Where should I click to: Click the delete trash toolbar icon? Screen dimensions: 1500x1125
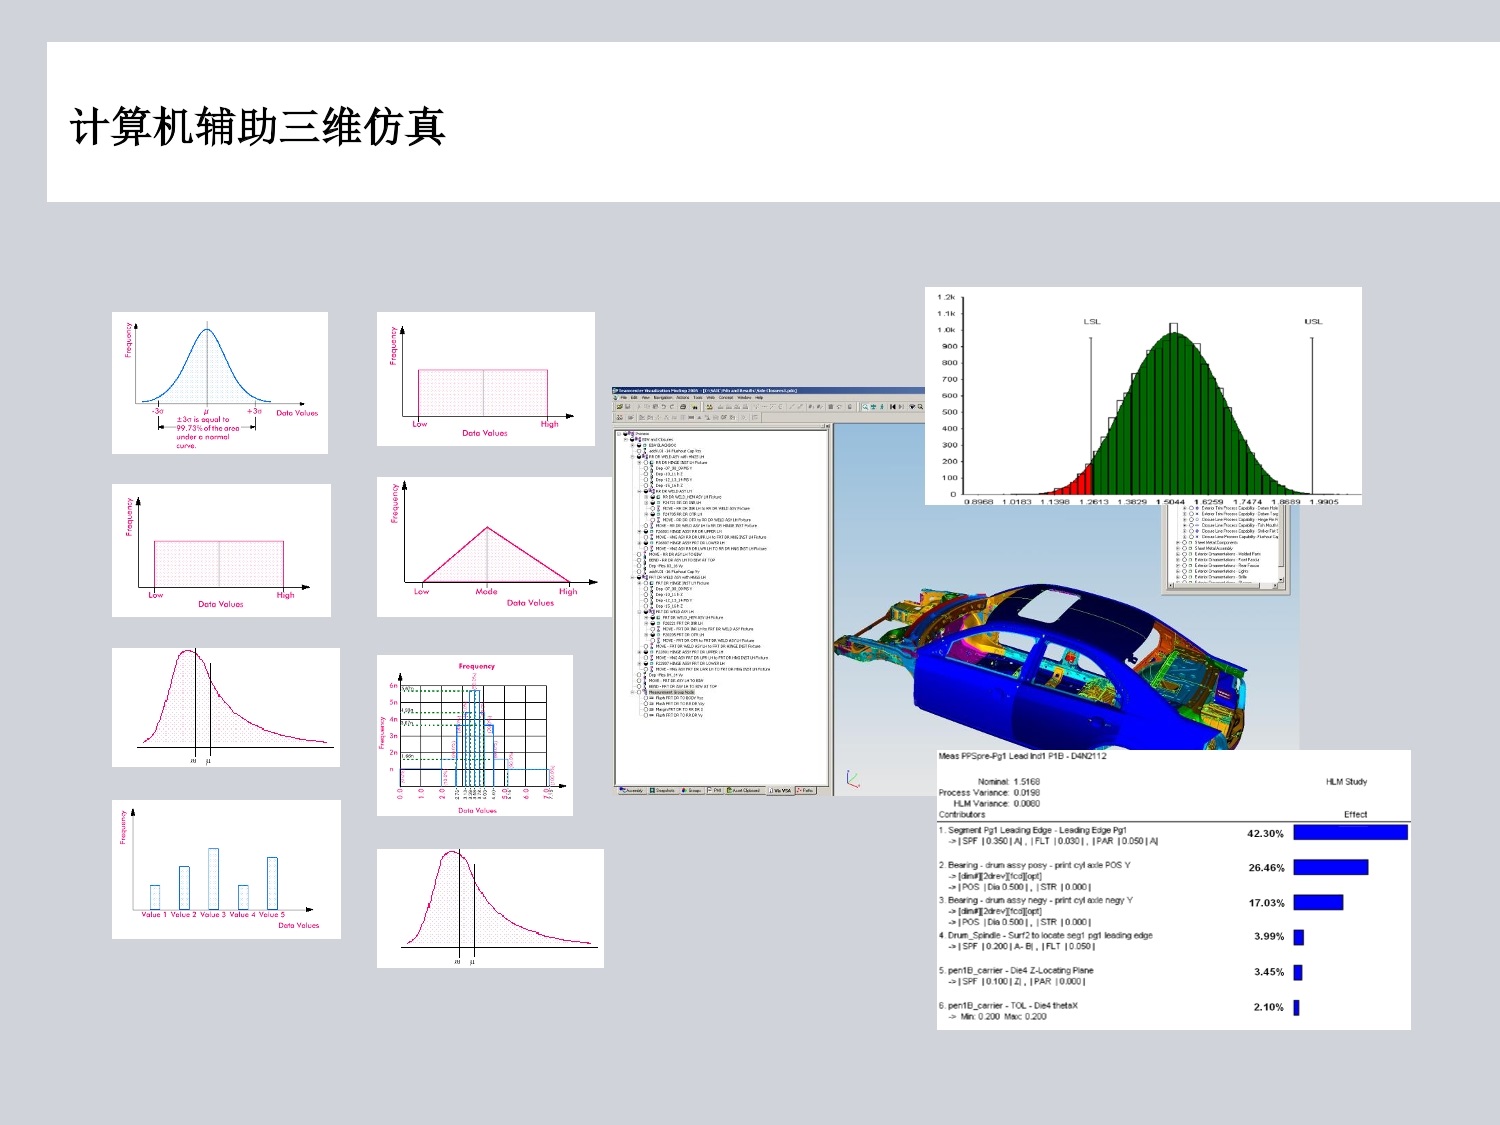tap(831, 407)
